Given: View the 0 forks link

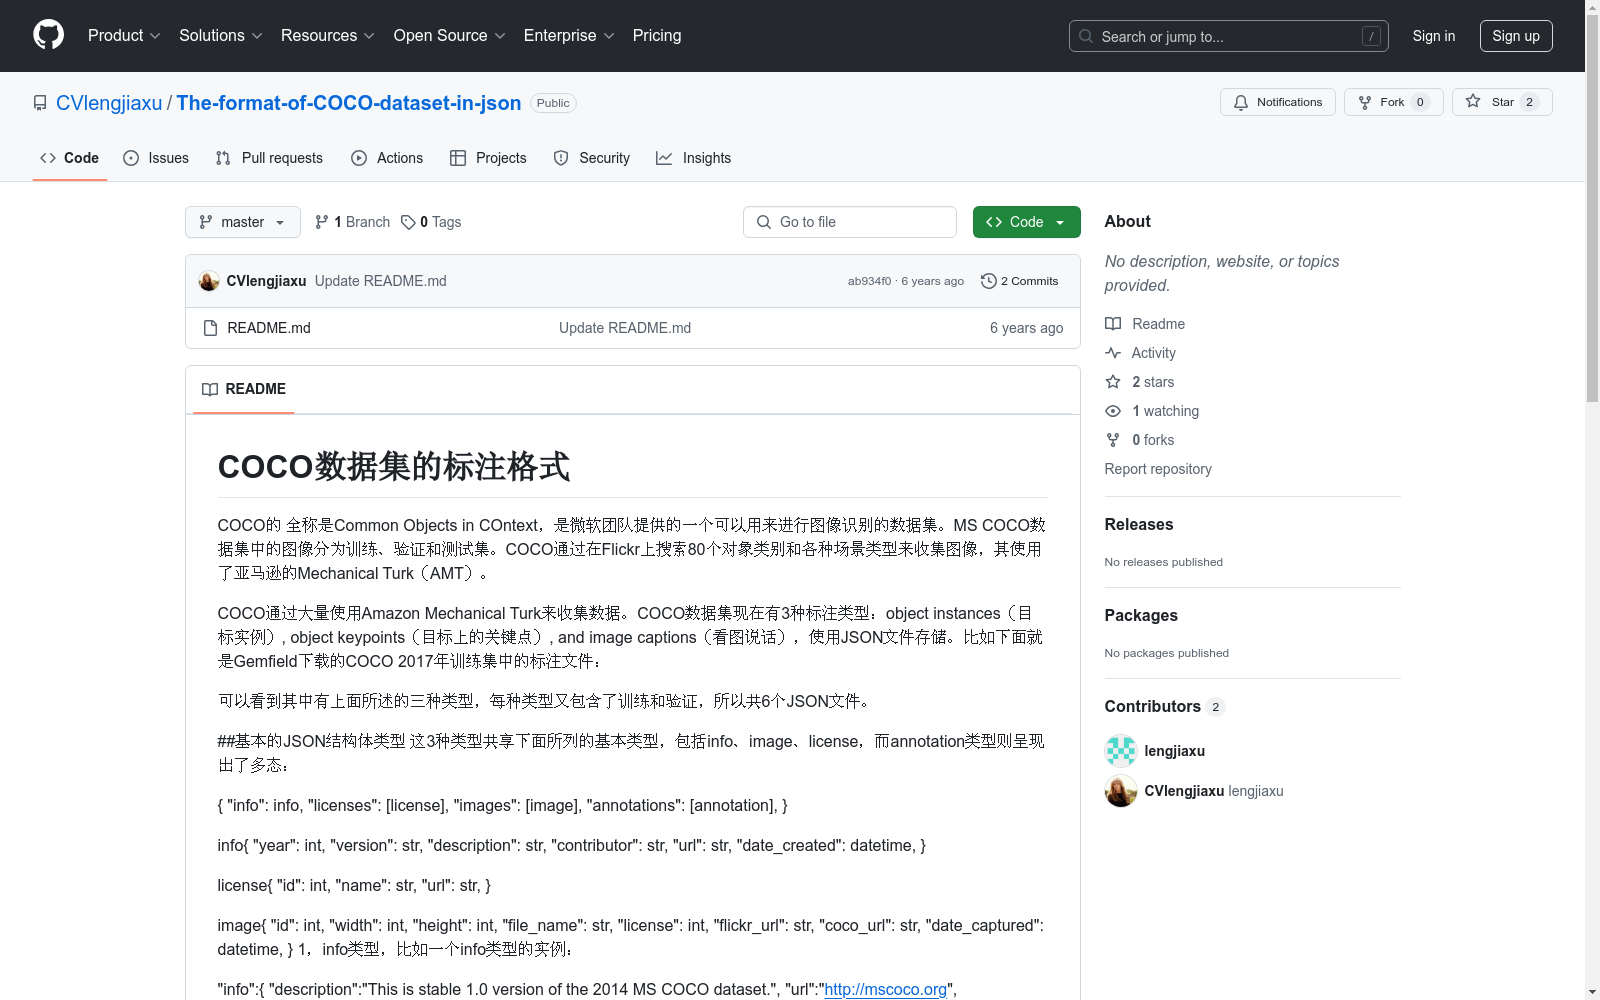Looking at the screenshot, I should point(1140,440).
